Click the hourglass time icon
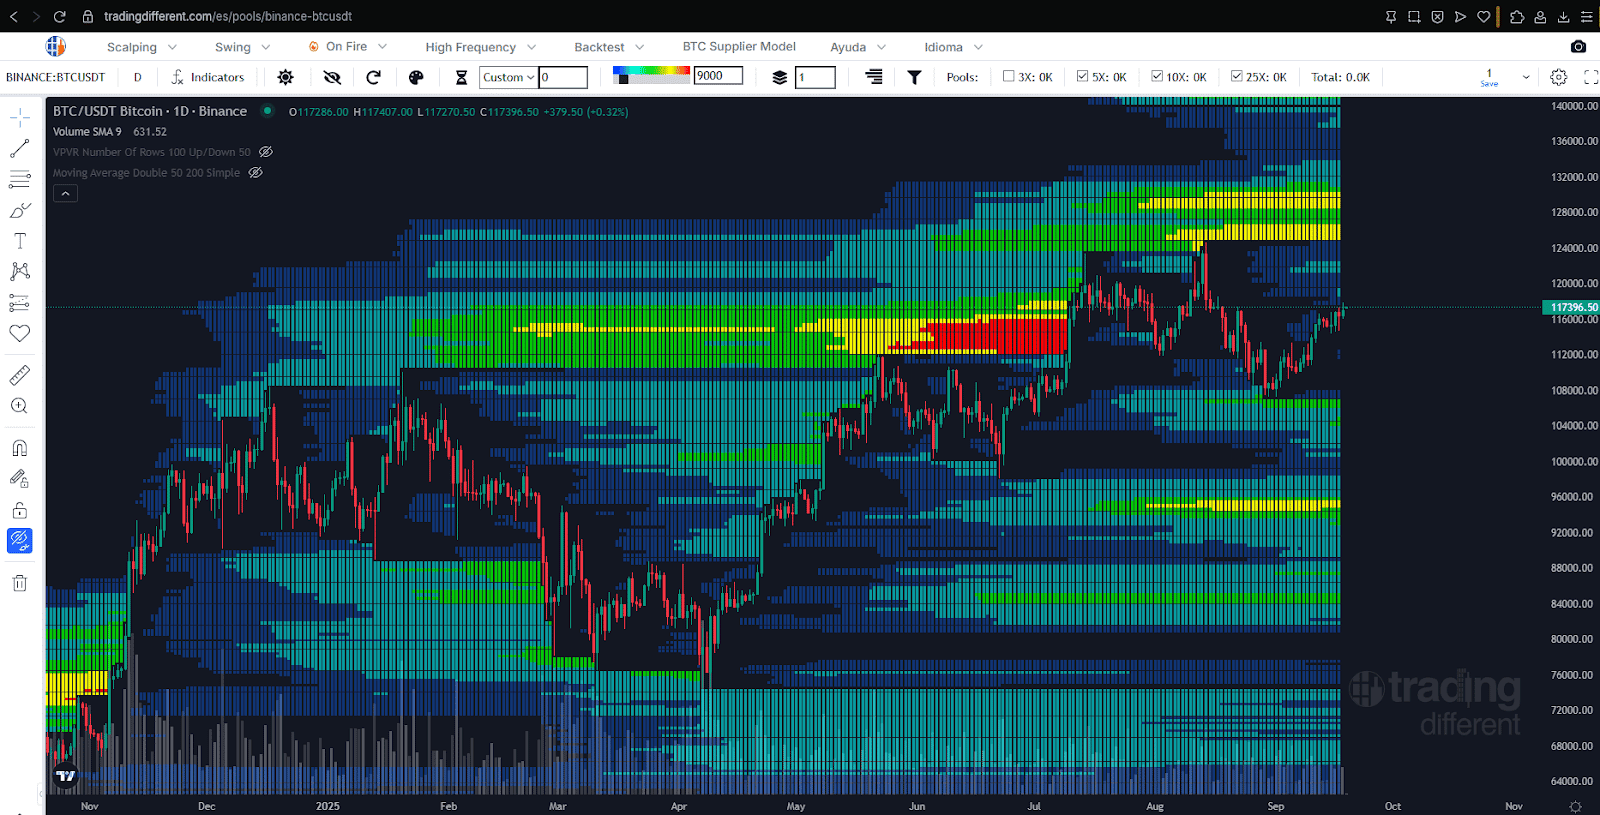Viewport: 1600px width, 815px height. [461, 77]
